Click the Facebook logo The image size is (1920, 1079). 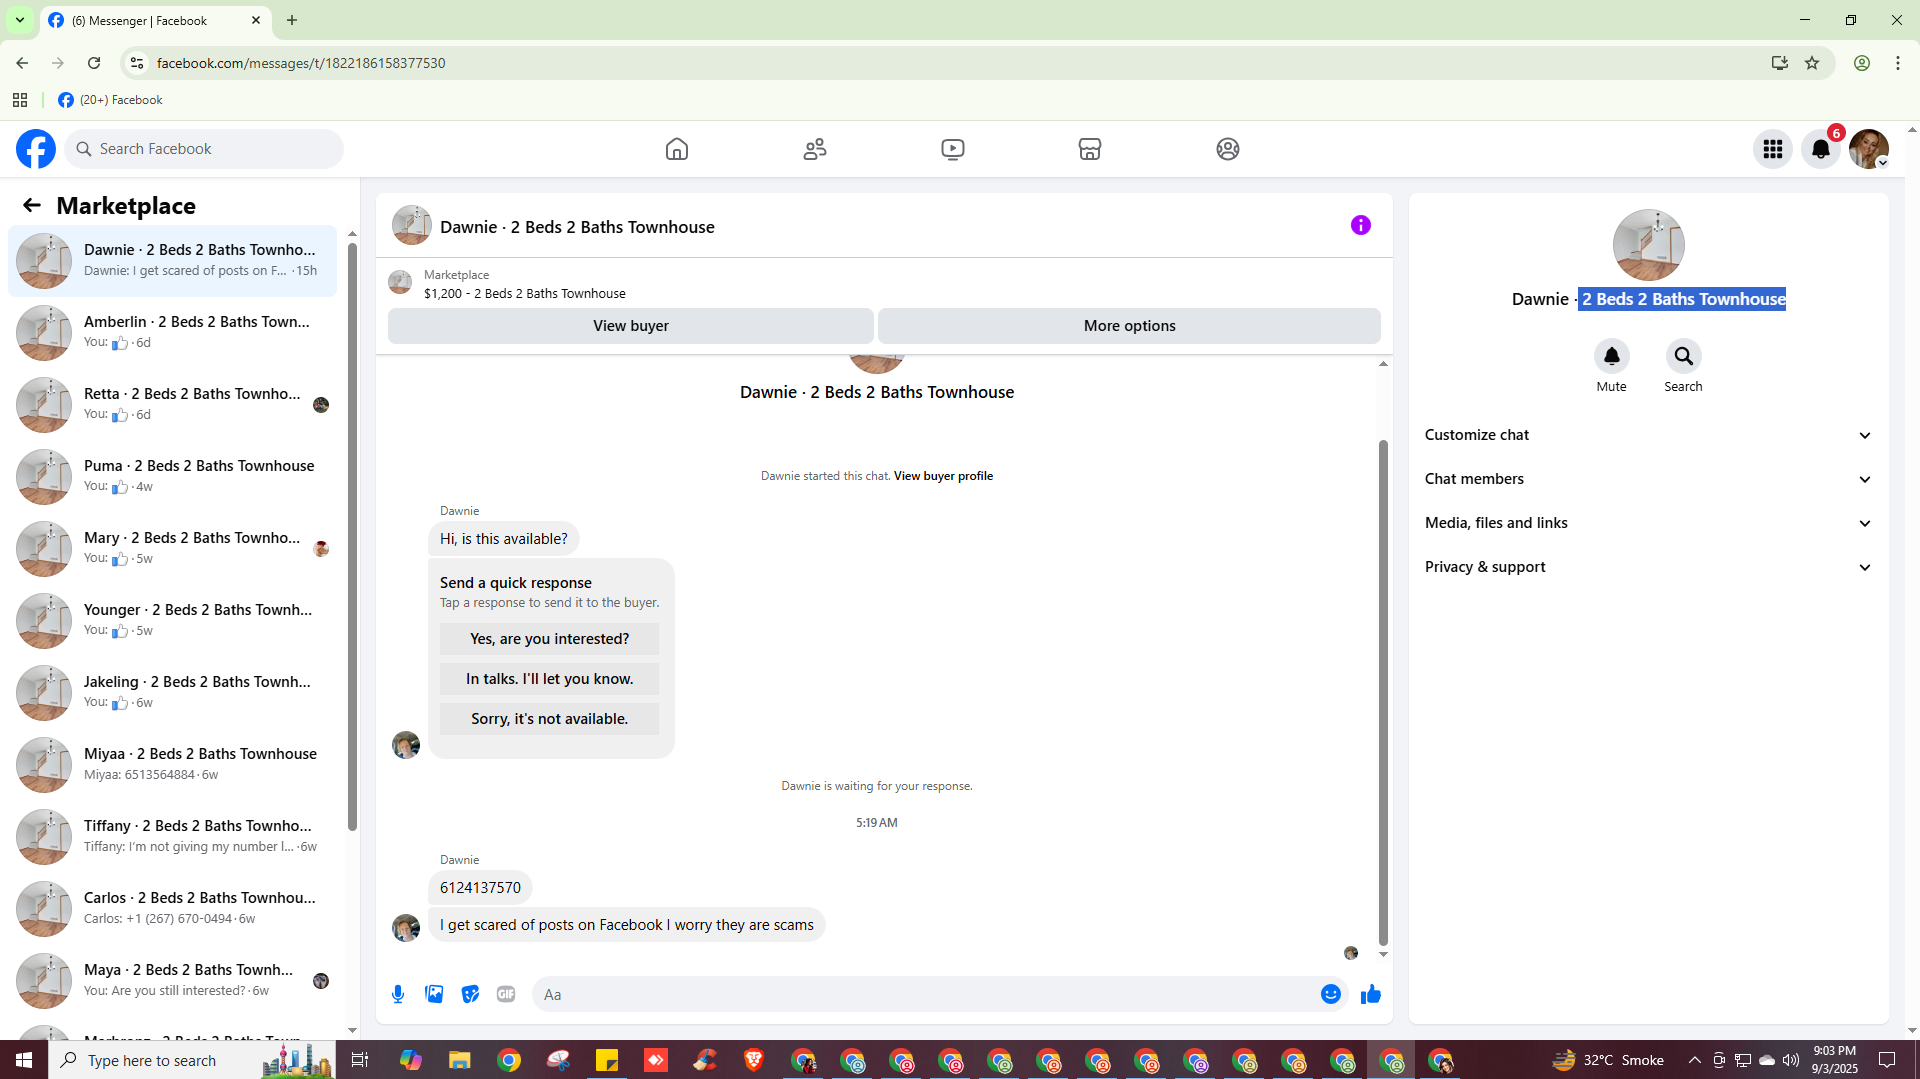(x=36, y=149)
